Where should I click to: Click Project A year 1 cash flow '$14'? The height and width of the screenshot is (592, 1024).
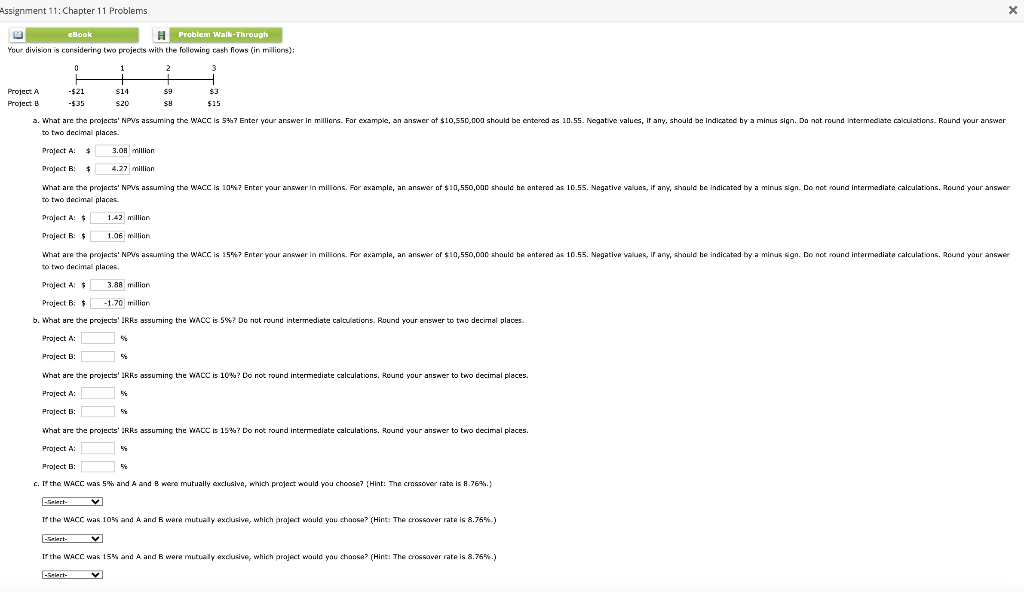tap(122, 91)
